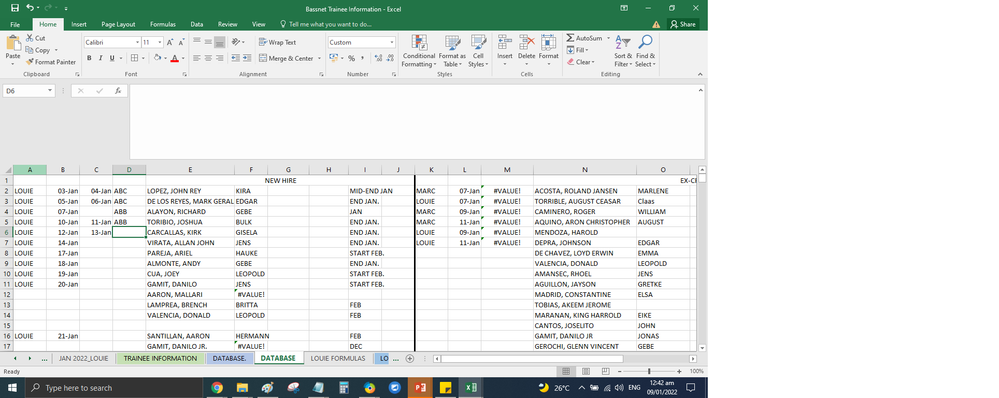Open the number format Custom dropdown

coord(392,42)
